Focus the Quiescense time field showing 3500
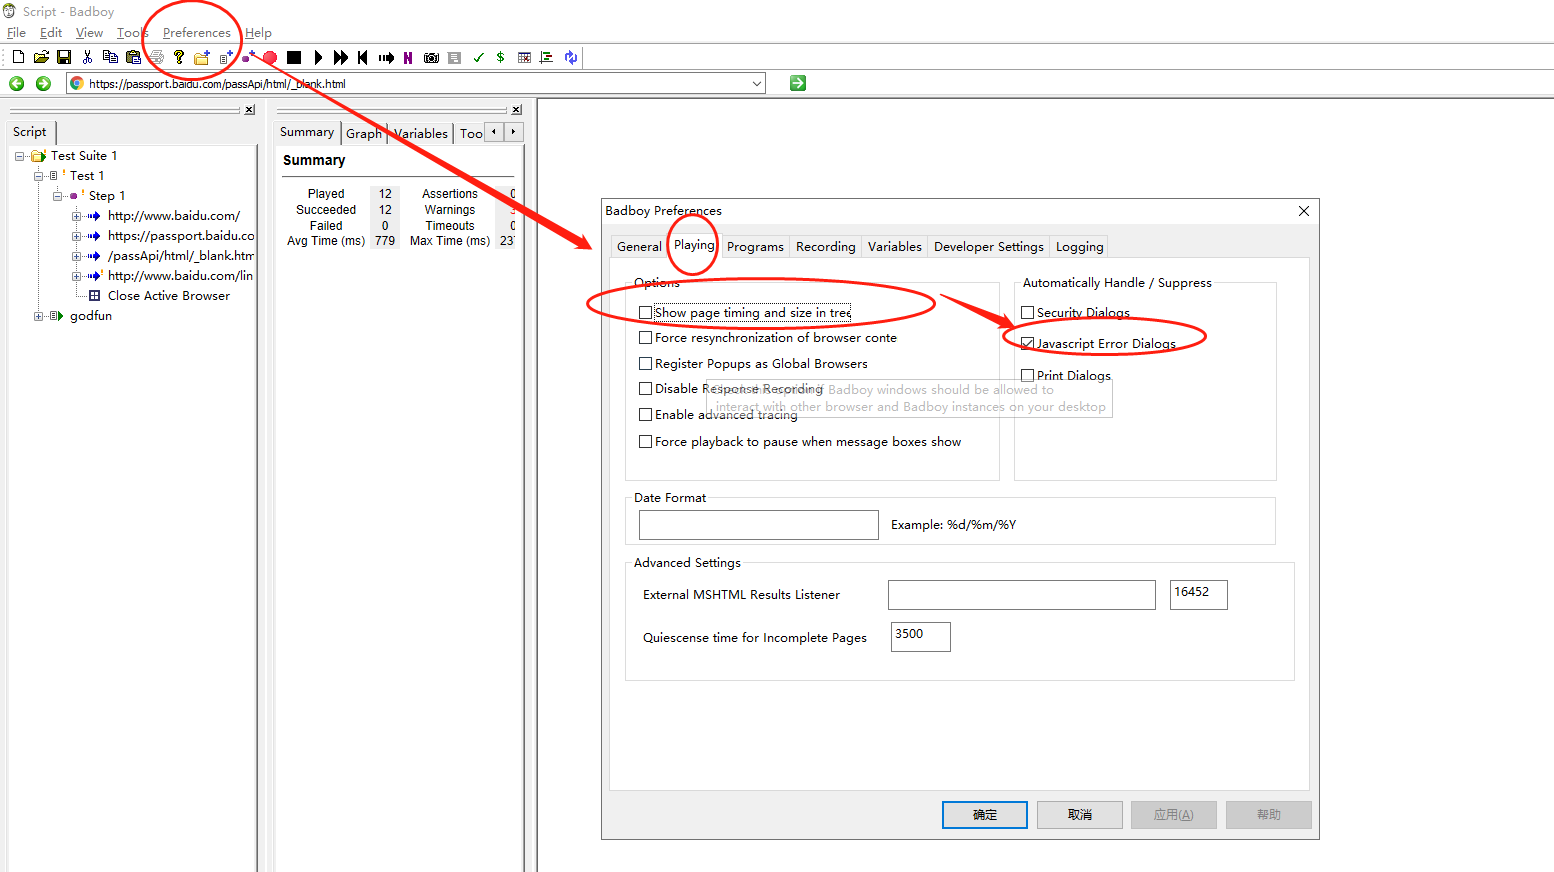Image resolution: width=1554 pixels, height=872 pixels. click(921, 637)
